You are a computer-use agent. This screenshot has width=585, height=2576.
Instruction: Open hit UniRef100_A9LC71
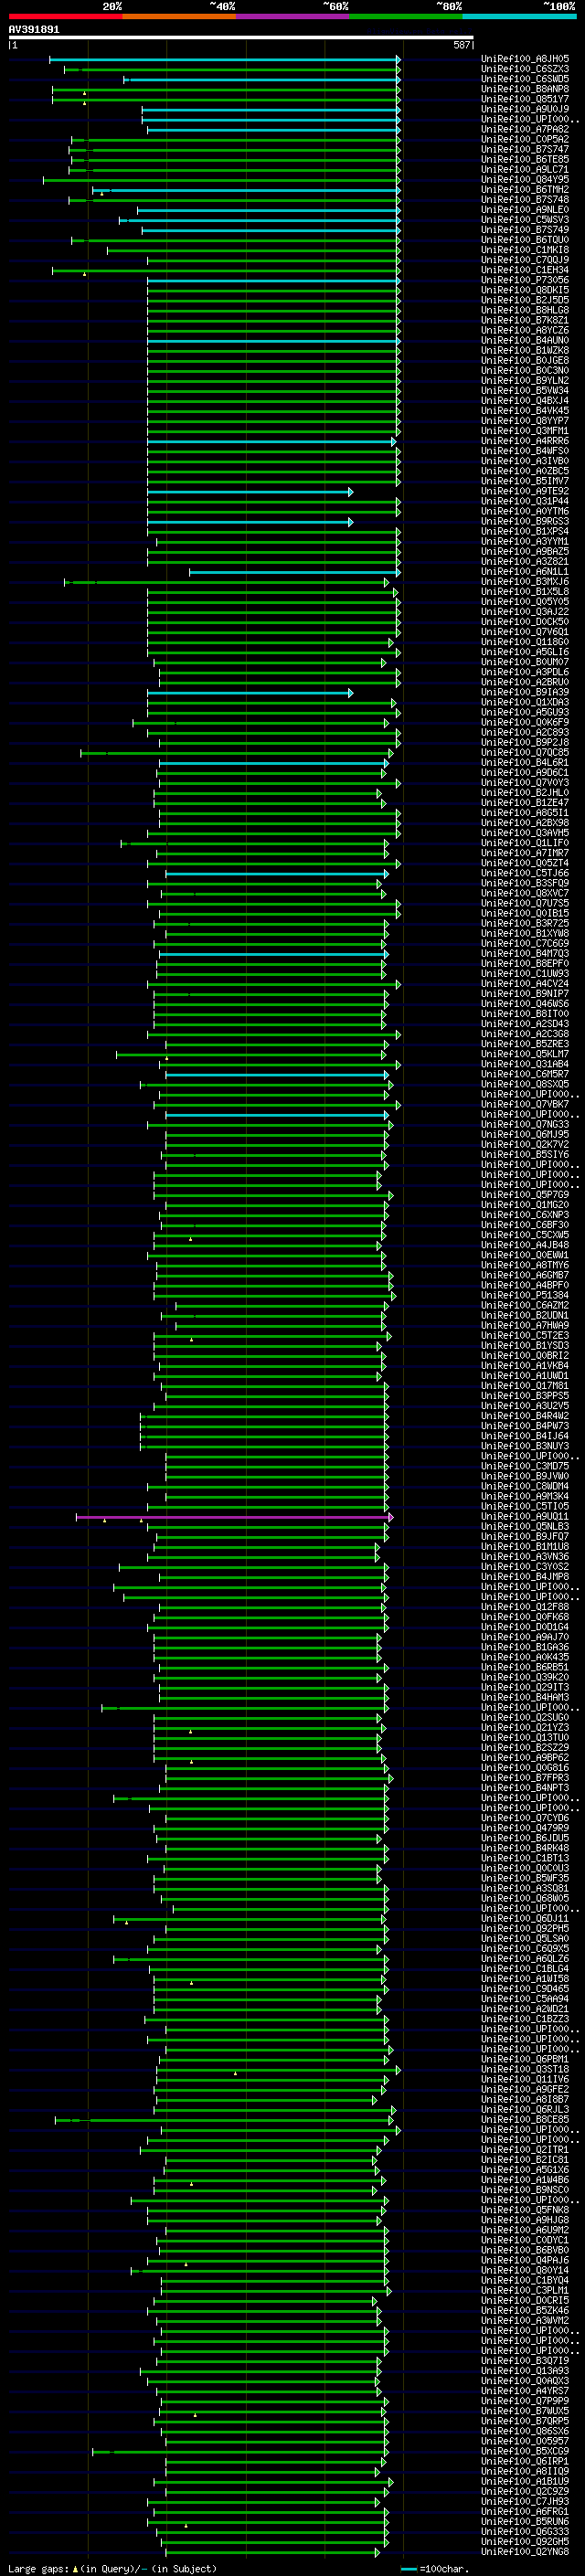(x=525, y=169)
